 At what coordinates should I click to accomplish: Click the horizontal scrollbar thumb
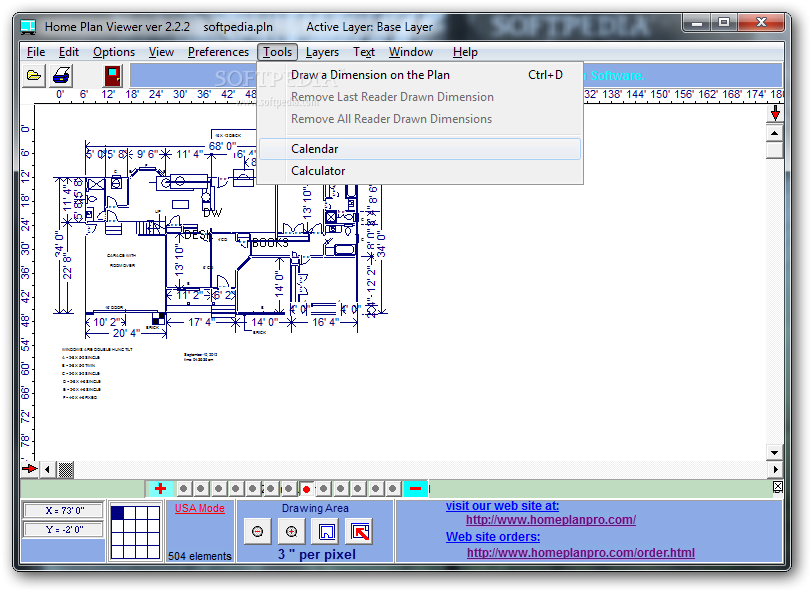coord(66,469)
